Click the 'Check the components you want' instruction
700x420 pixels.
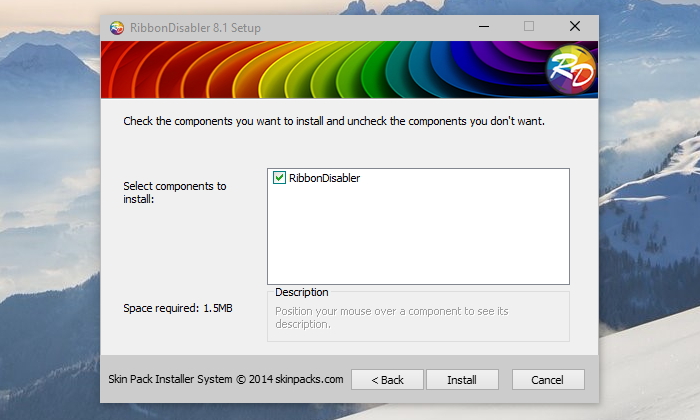[x=334, y=121]
